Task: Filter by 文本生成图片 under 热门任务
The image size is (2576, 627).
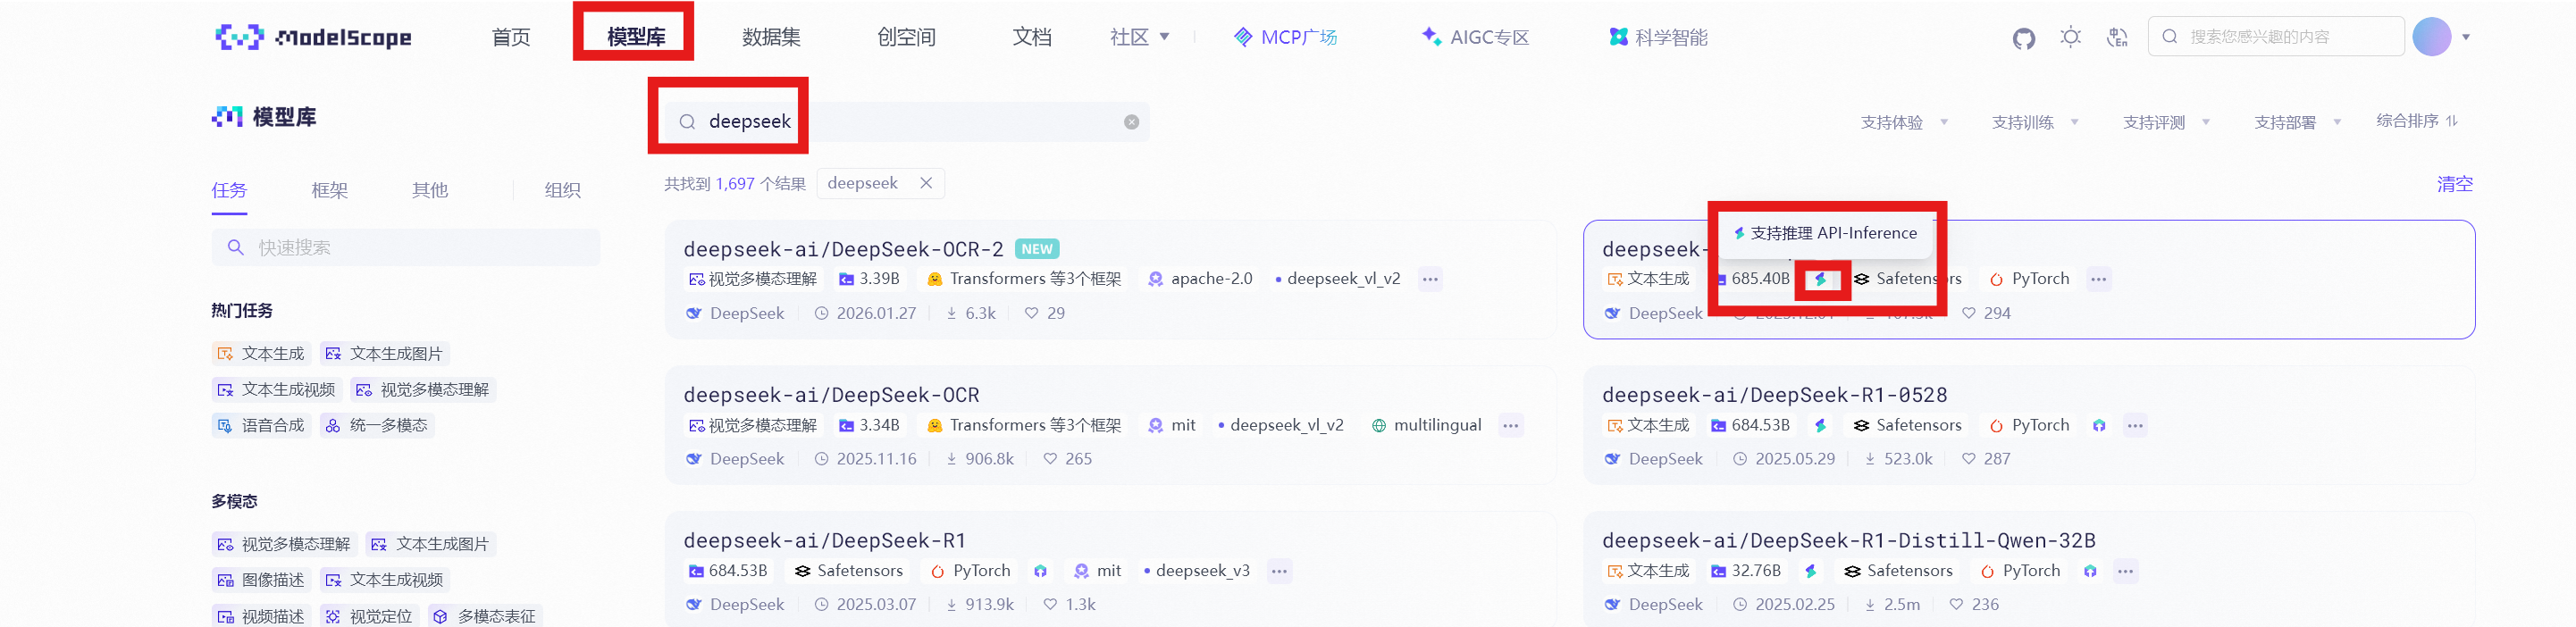Action: point(384,354)
